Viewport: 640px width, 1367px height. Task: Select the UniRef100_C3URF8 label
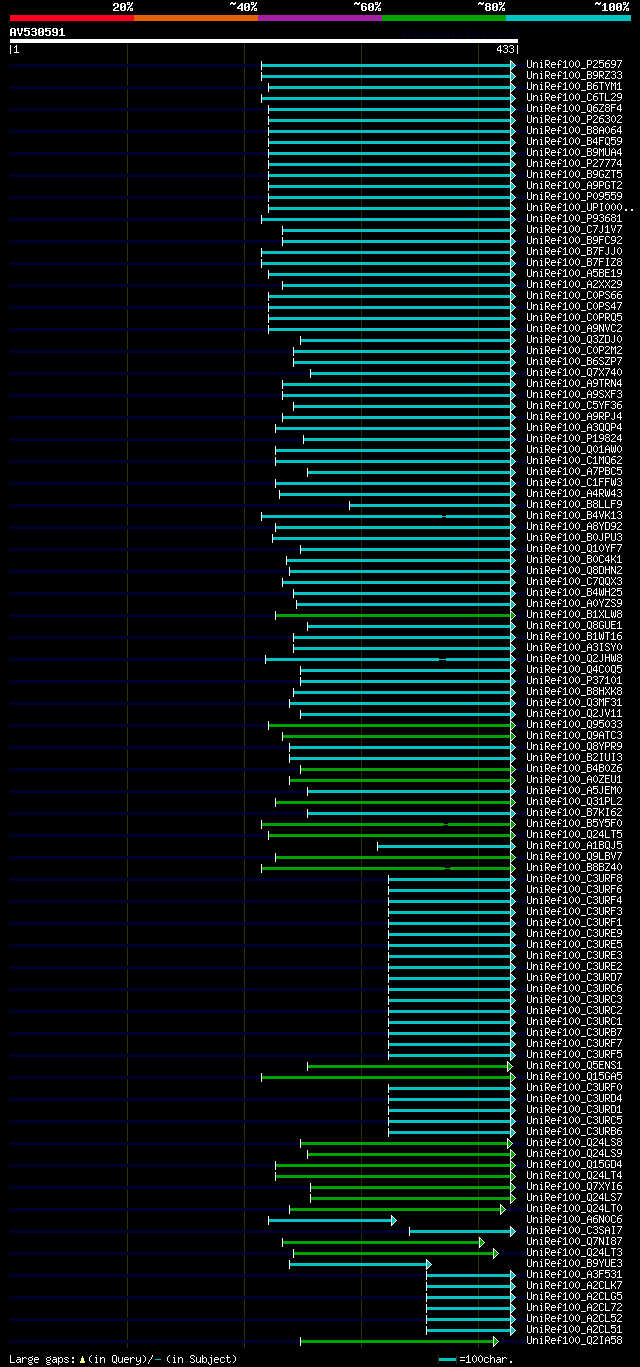pyautogui.click(x=574, y=878)
